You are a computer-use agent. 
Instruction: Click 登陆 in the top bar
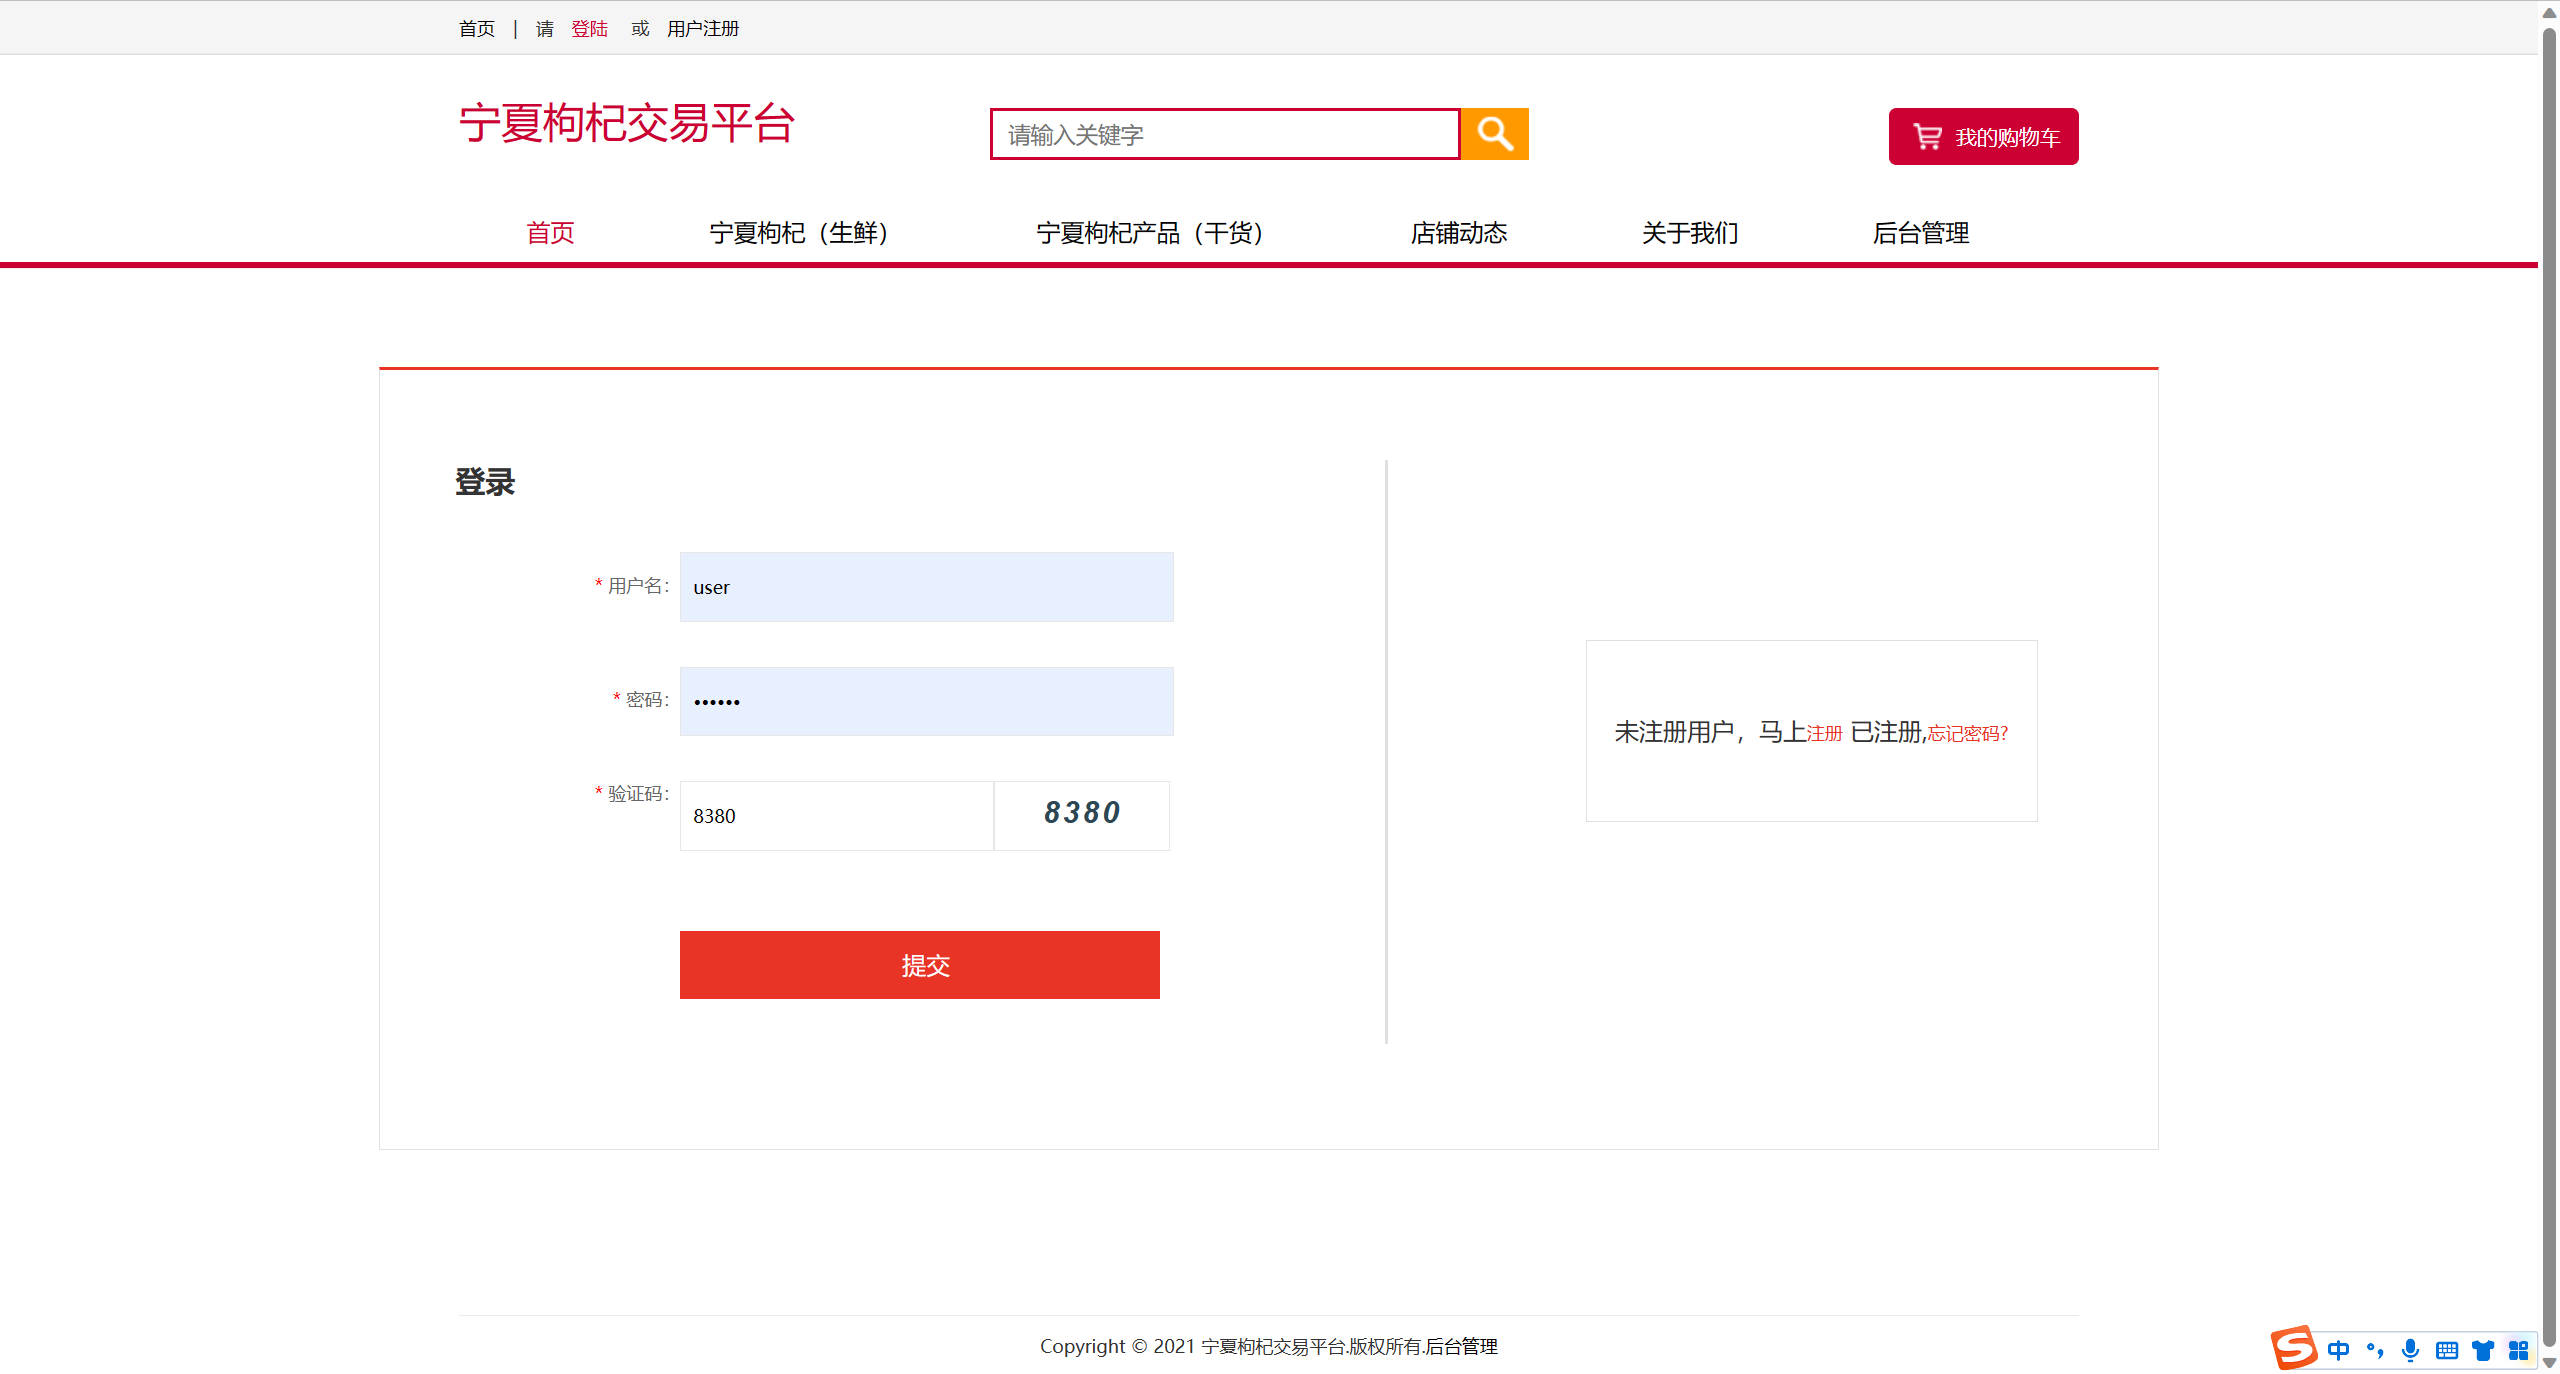589,28
